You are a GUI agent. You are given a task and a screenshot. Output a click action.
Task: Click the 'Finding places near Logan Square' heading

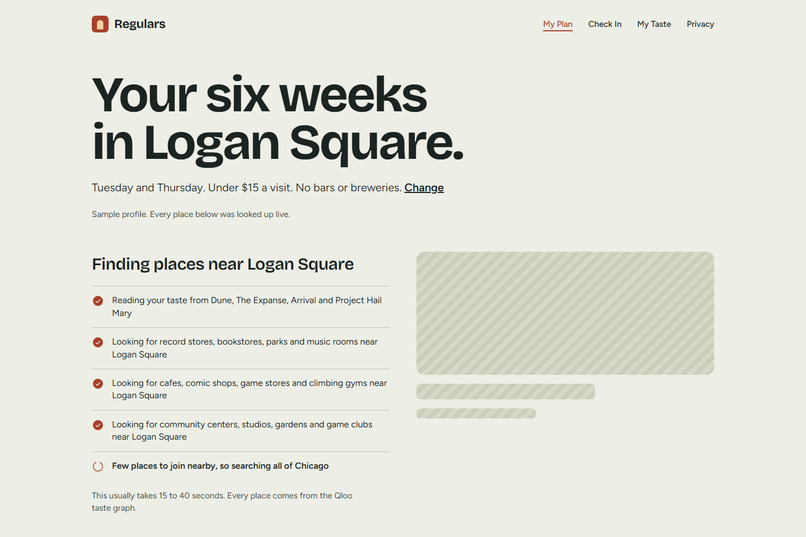[223, 264]
